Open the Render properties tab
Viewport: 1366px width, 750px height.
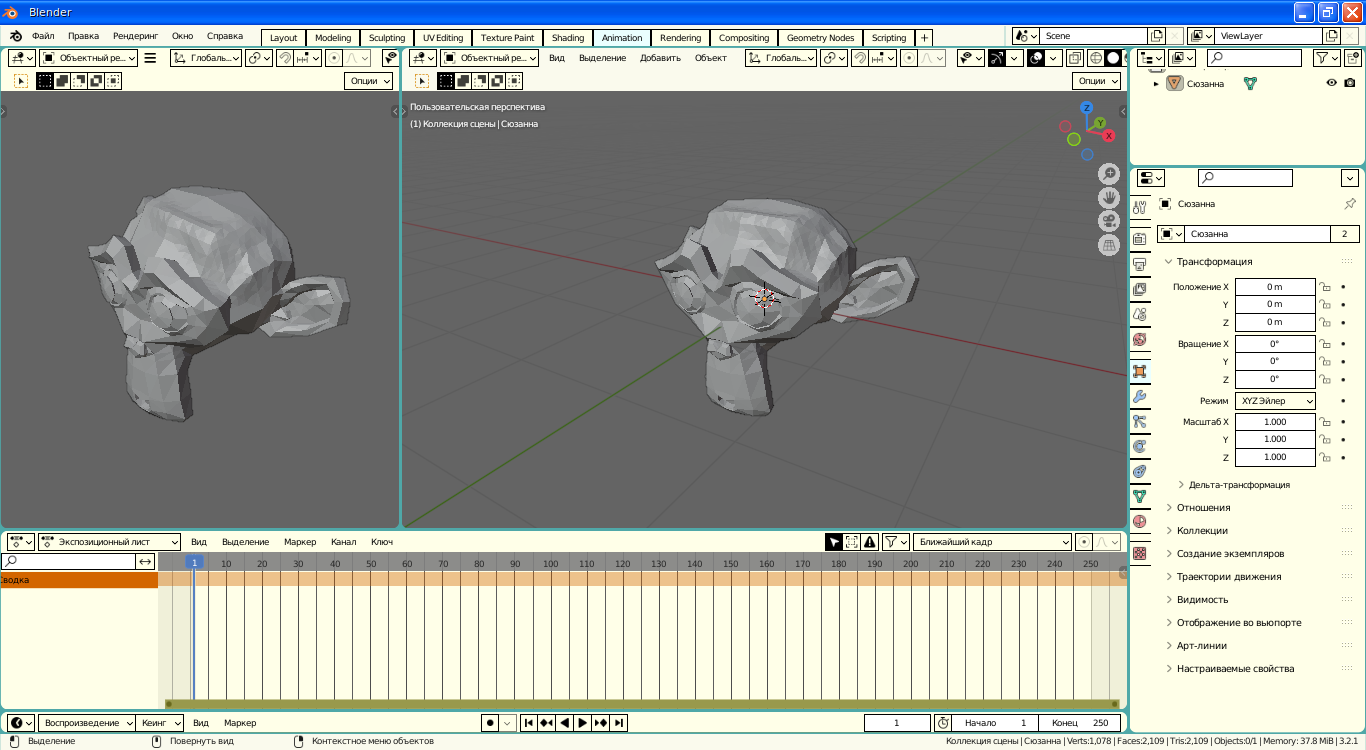click(x=1139, y=238)
